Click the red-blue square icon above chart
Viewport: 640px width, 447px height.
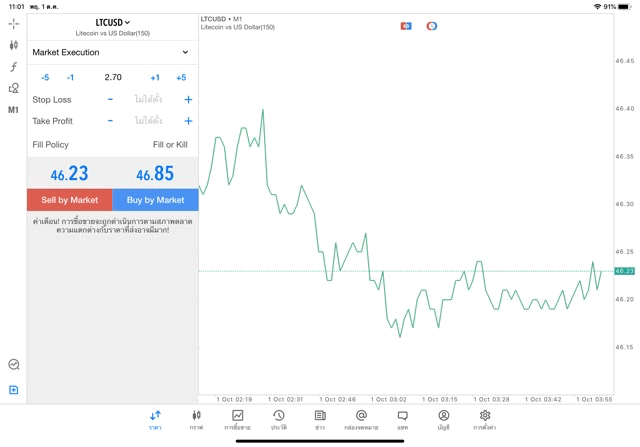coord(406,26)
